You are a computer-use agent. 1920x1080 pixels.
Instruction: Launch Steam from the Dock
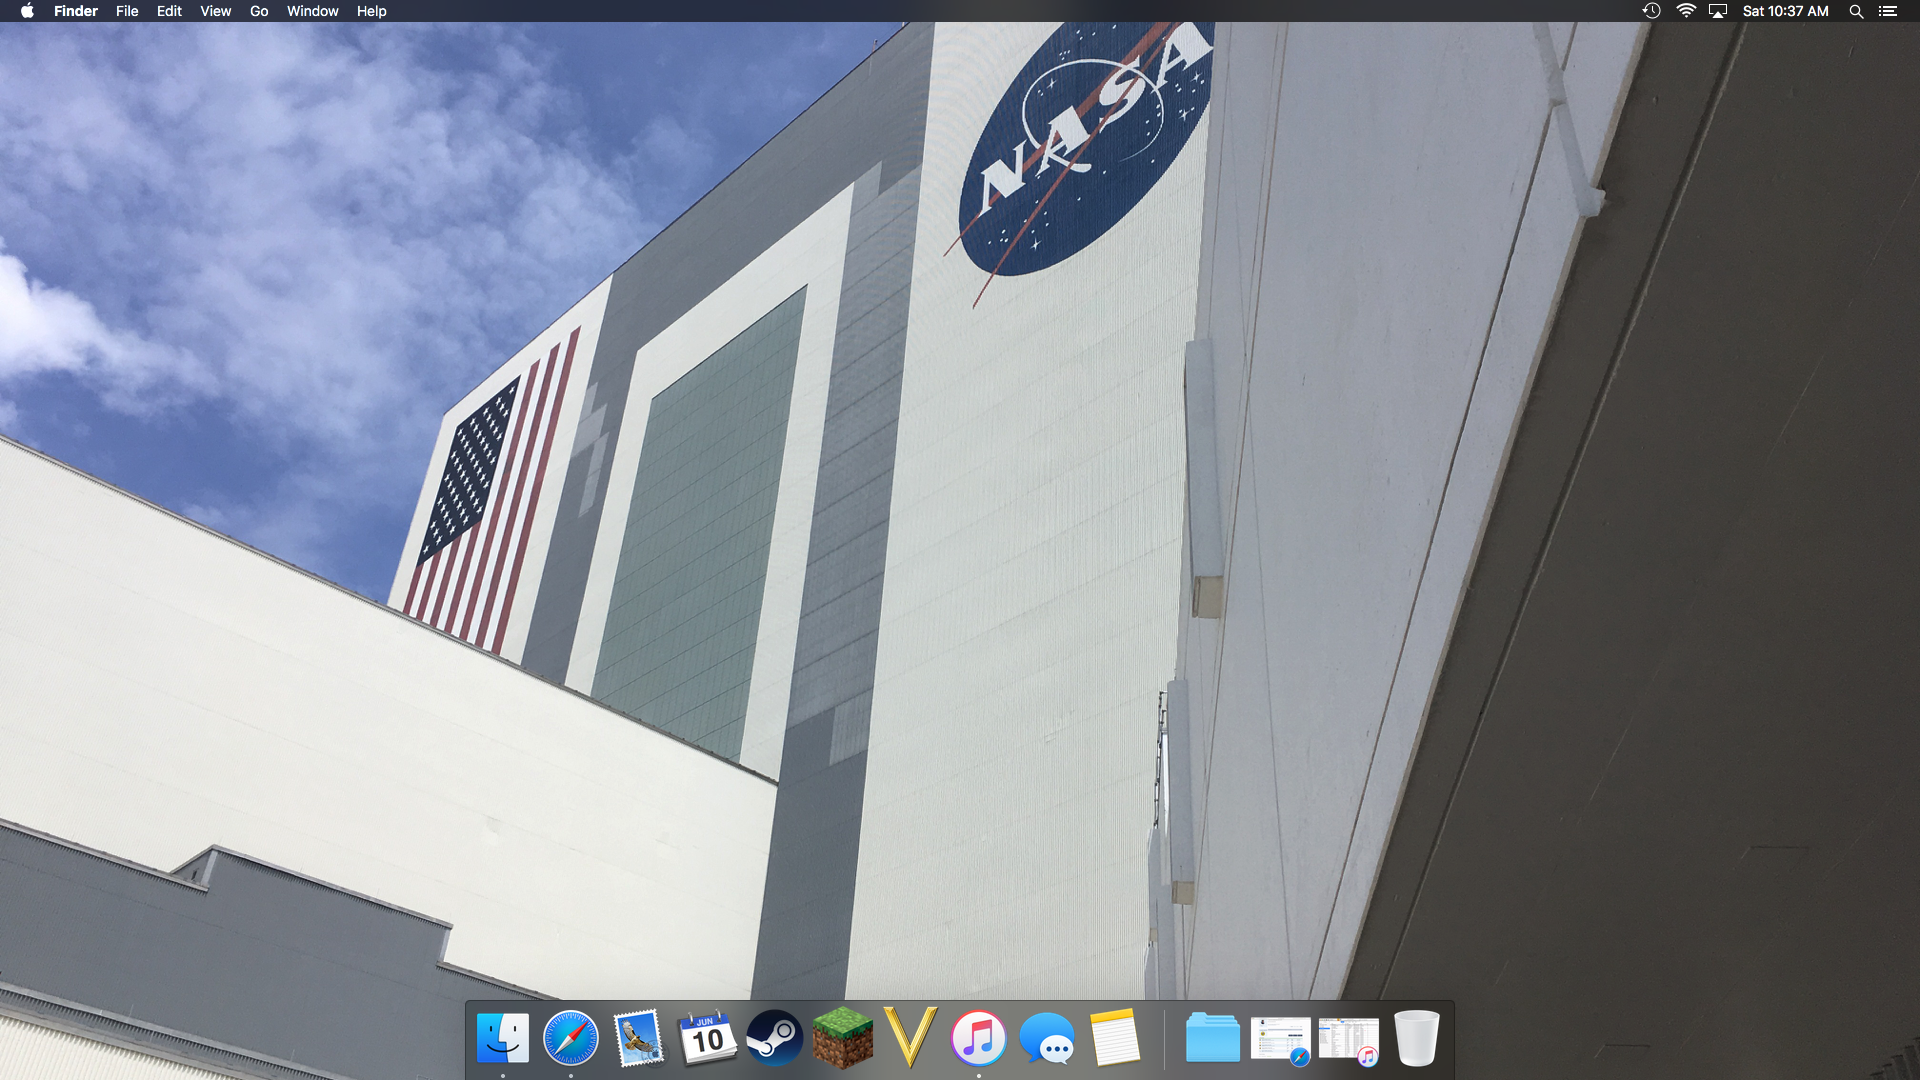775,1038
